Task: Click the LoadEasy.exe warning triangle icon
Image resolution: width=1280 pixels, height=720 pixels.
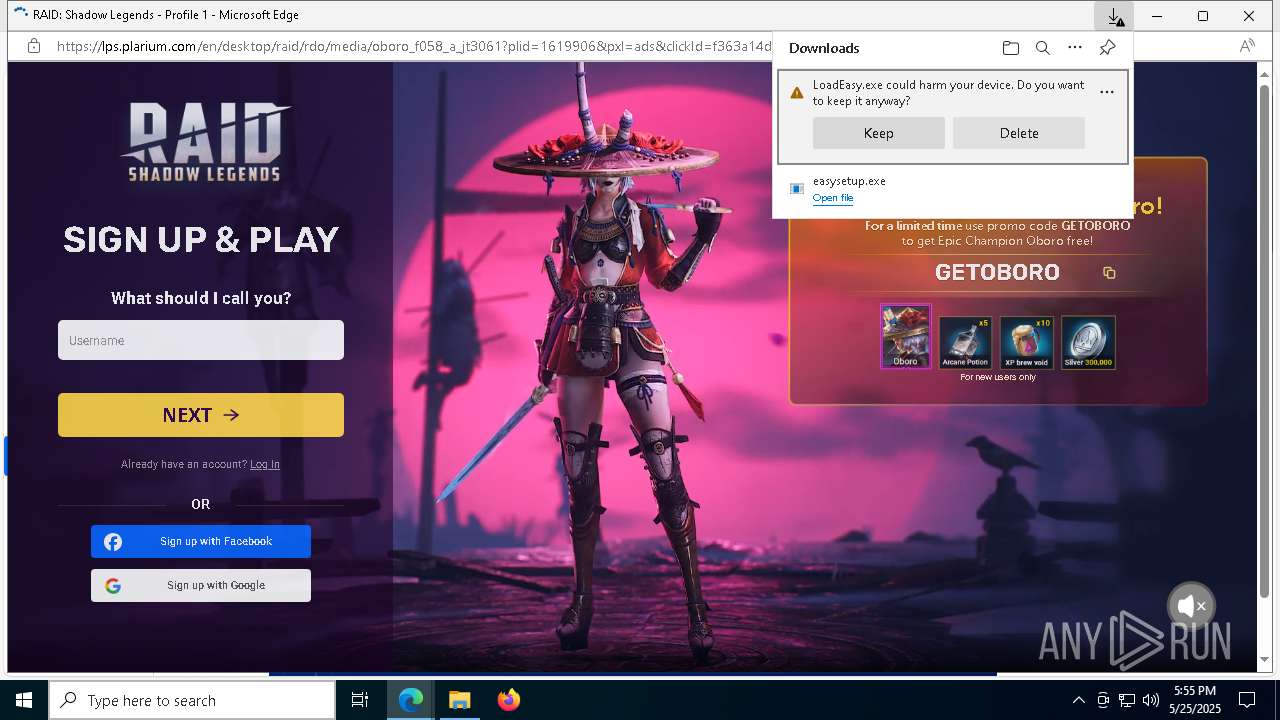Action: coord(797,93)
